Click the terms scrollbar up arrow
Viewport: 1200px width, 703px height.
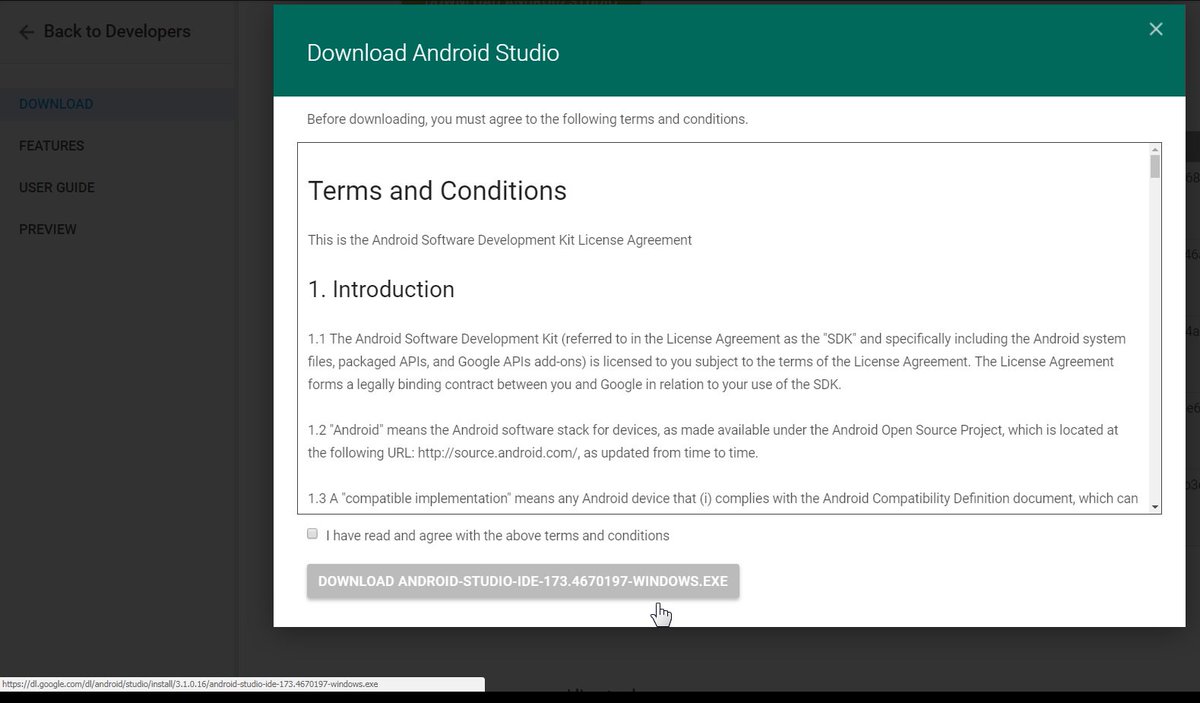1155,149
